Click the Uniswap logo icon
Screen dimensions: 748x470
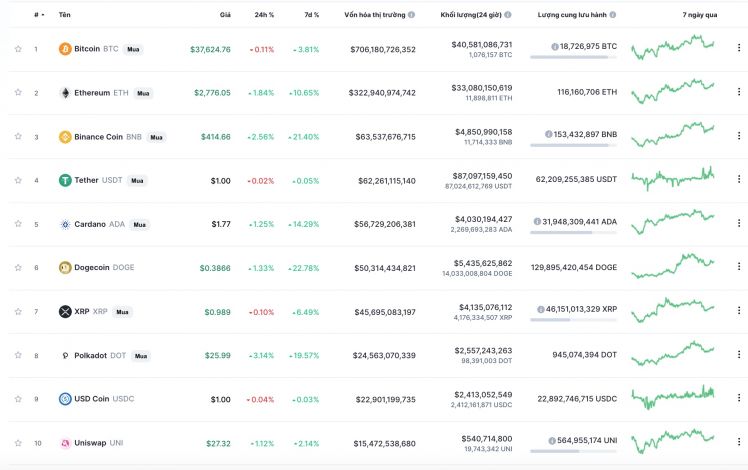tap(65, 443)
